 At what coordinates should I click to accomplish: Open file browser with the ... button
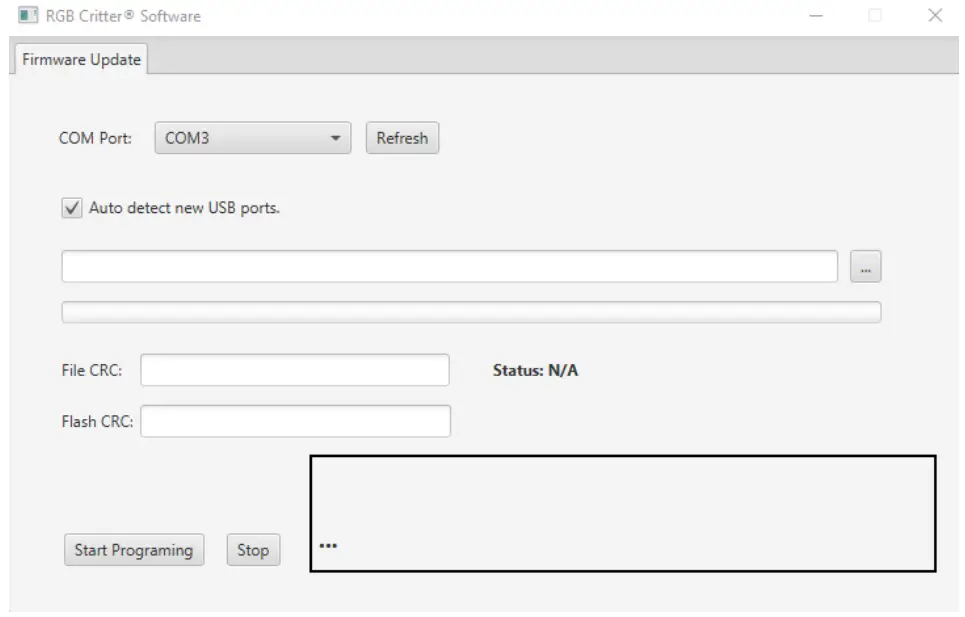click(x=865, y=266)
